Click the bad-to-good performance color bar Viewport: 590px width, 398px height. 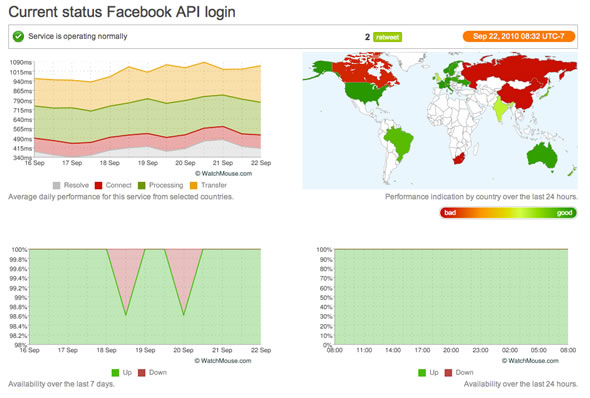(508, 213)
